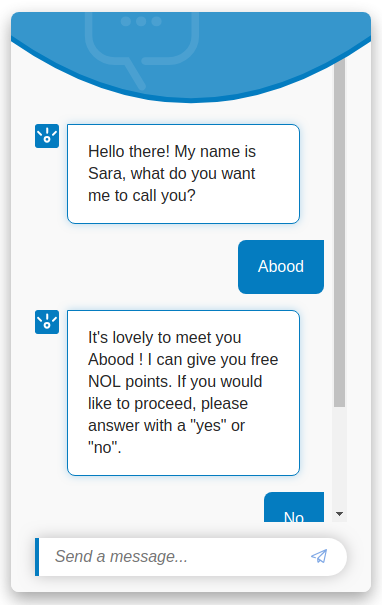Click the chat bubble tail in the header logo
Screen dimensions: 382x605
(134, 73)
